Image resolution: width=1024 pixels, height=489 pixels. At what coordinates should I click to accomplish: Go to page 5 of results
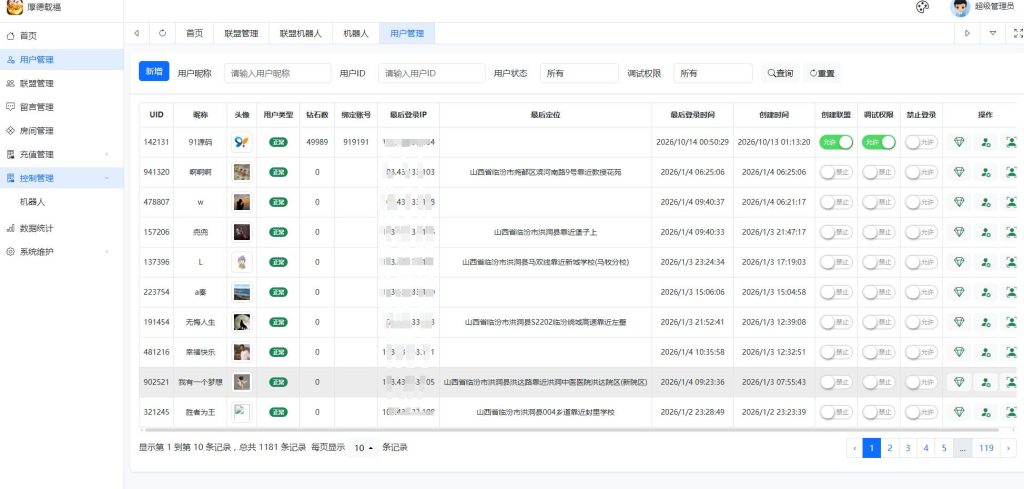[x=944, y=448]
